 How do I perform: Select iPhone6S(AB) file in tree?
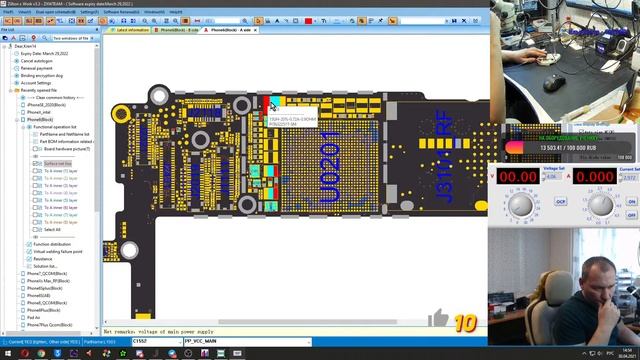click(x=38, y=296)
